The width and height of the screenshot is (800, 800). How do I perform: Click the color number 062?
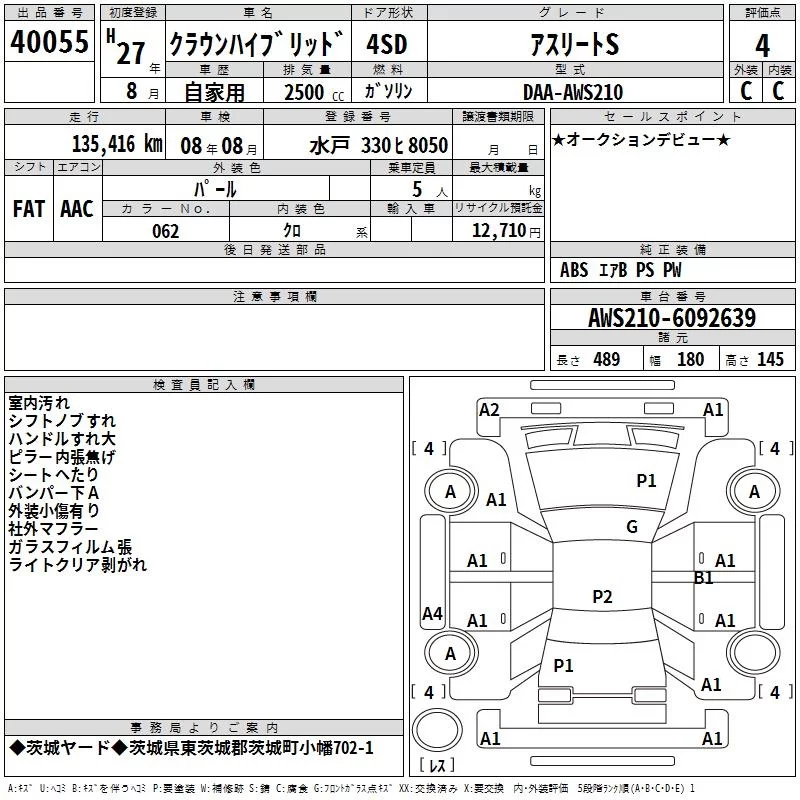point(166,232)
